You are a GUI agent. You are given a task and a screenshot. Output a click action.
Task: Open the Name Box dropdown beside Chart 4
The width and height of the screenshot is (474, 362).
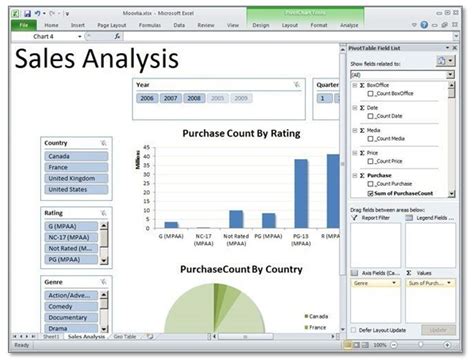pos(80,37)
